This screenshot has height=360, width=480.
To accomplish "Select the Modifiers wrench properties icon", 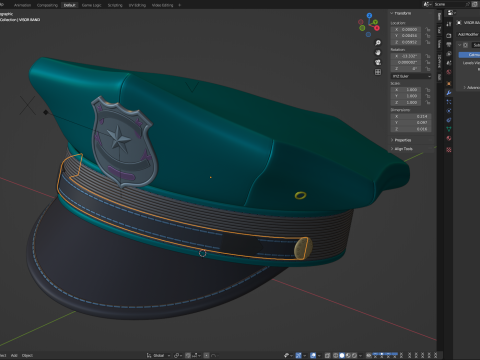I will [x=449, y=93].
